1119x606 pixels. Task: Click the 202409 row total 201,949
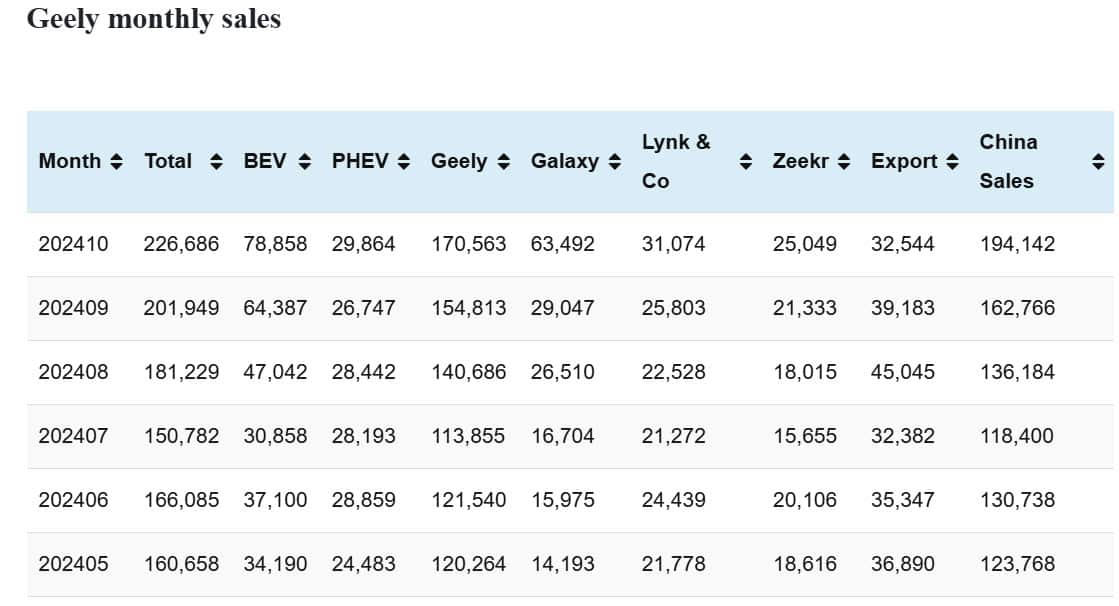click(x=181, y=308)
